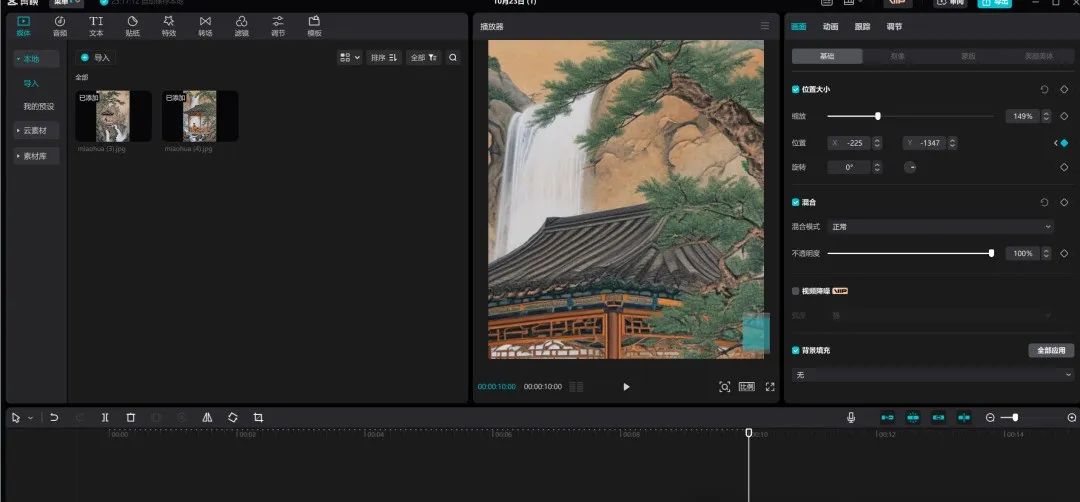The width and height of the screenshot is (1080, 502).
Task: Select the miaohua (4).jpg thumbnail
Action: 200,116
